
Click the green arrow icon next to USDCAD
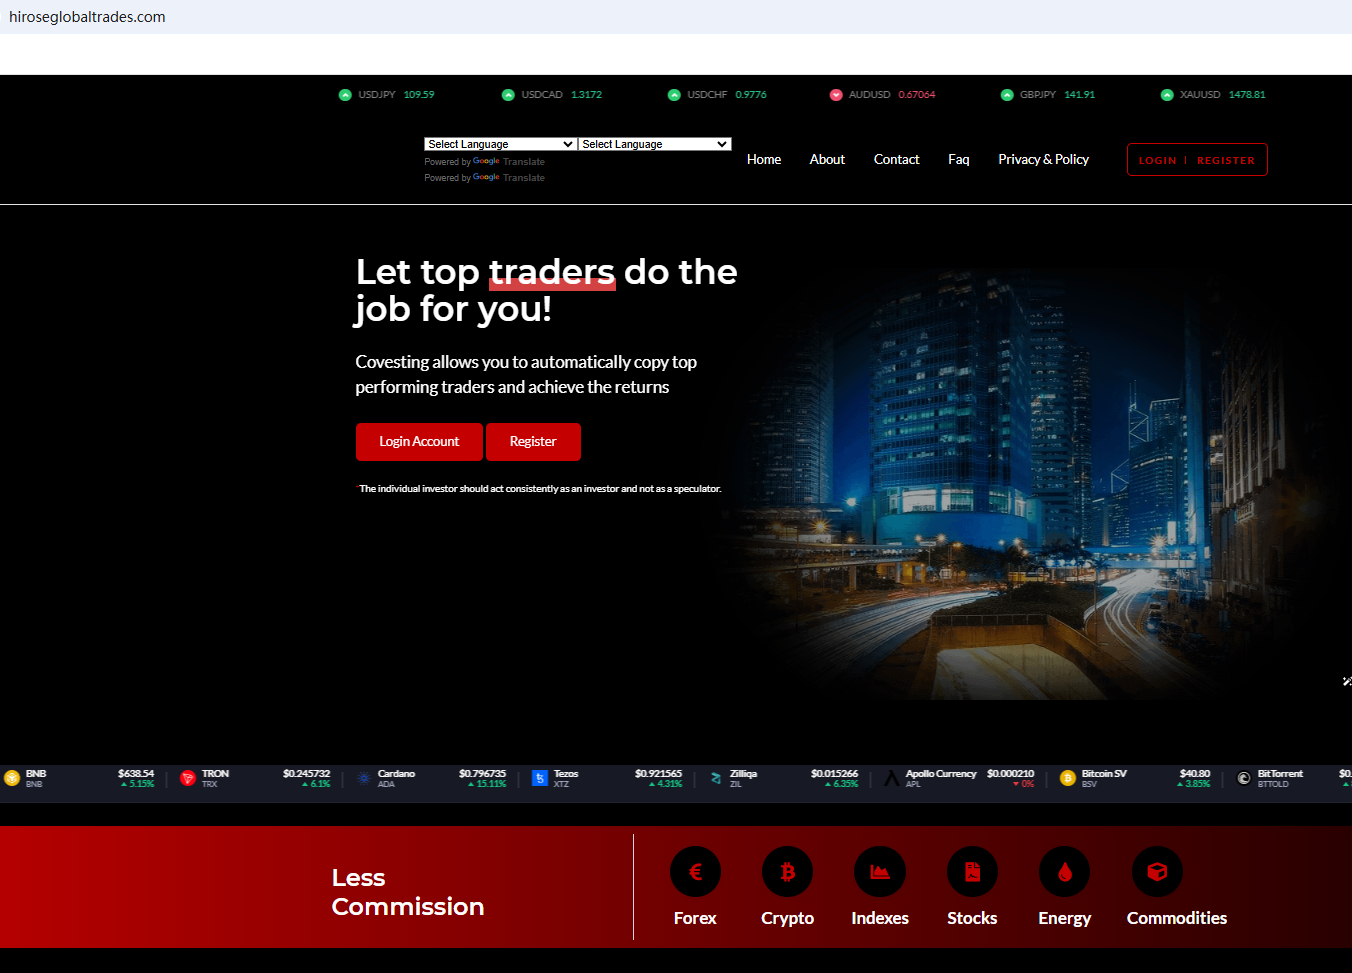coord(508,95)
